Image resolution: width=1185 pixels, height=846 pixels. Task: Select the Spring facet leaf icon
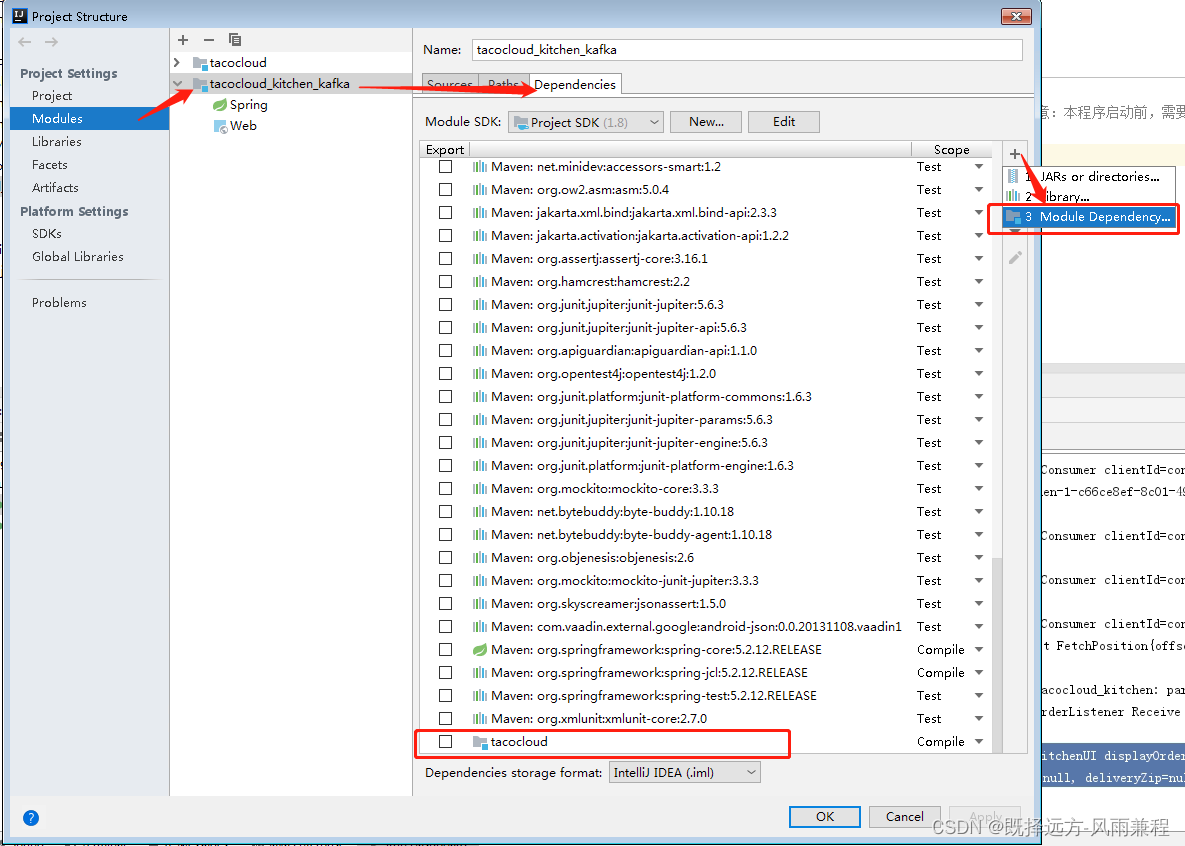pos(220,104)
